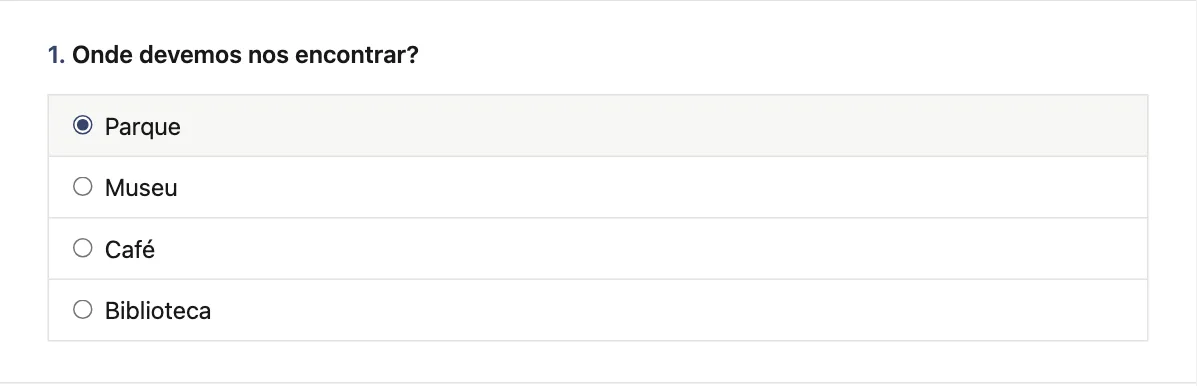The width and height of the screenshot is (1197, 386).
Task: Select the Biblioteca radio button
Action: click(x=82, y=310)
